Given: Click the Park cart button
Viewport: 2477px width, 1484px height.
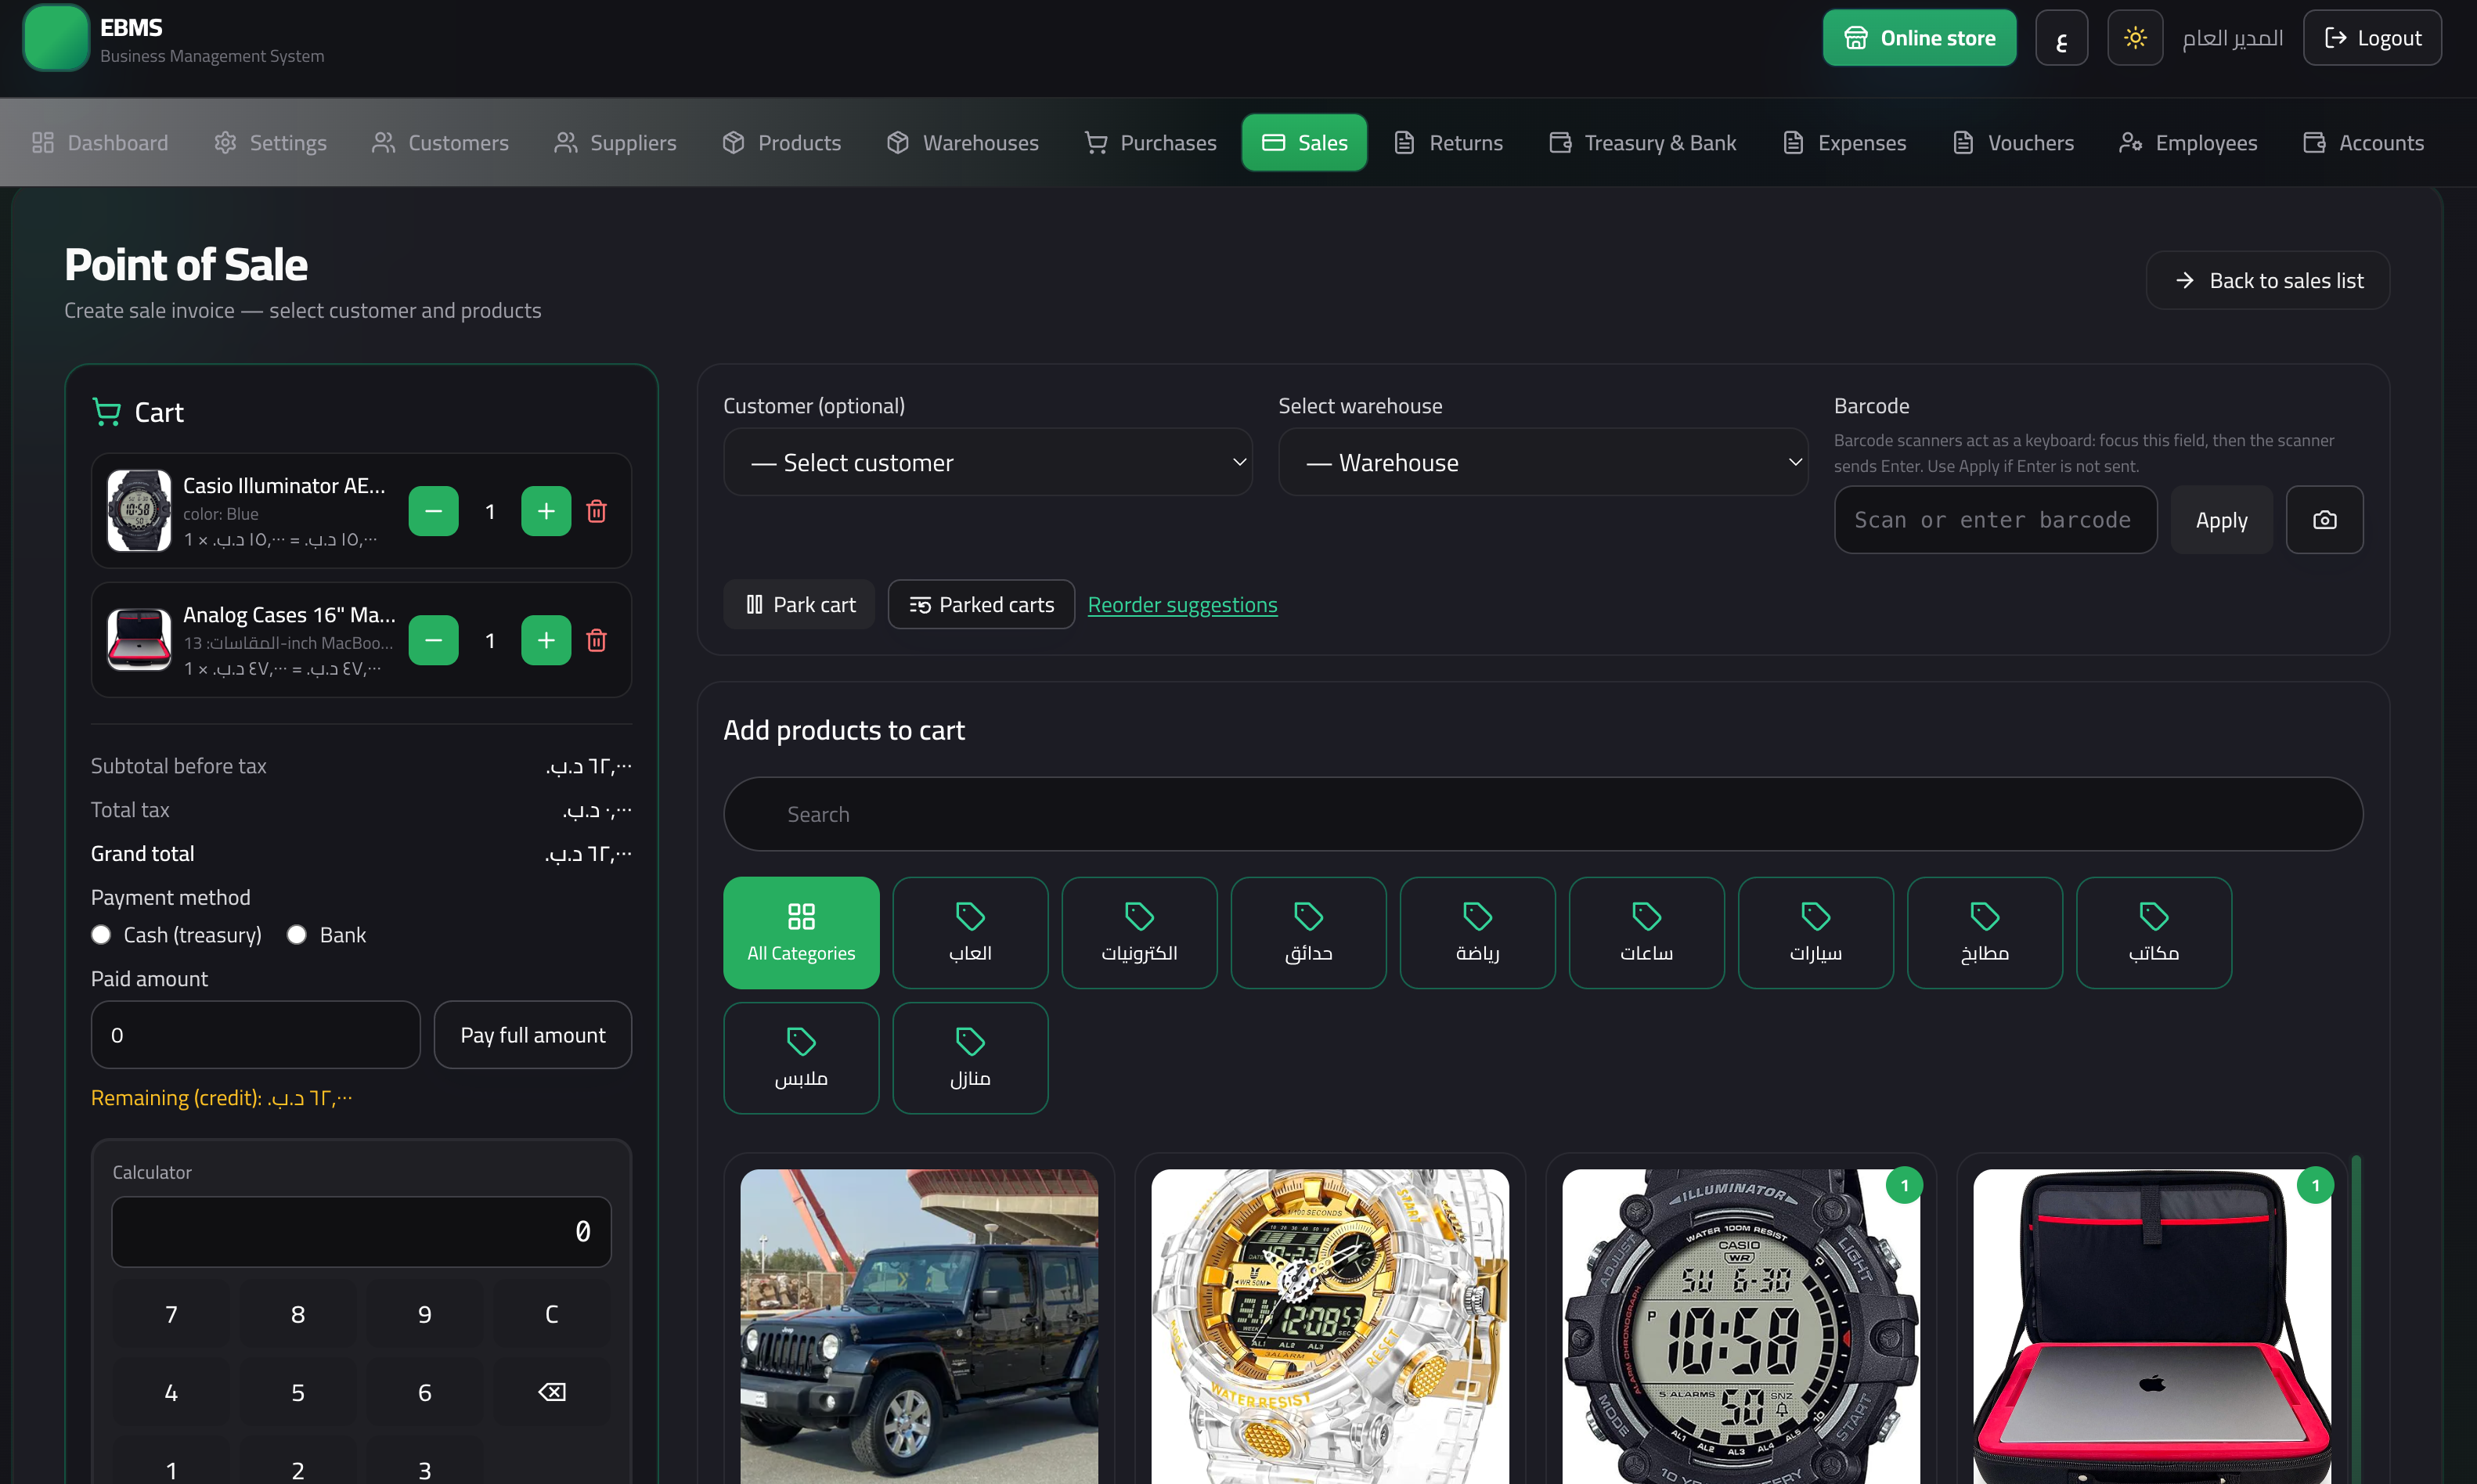Looking at the screenshot, I should [x=799, y=605].
